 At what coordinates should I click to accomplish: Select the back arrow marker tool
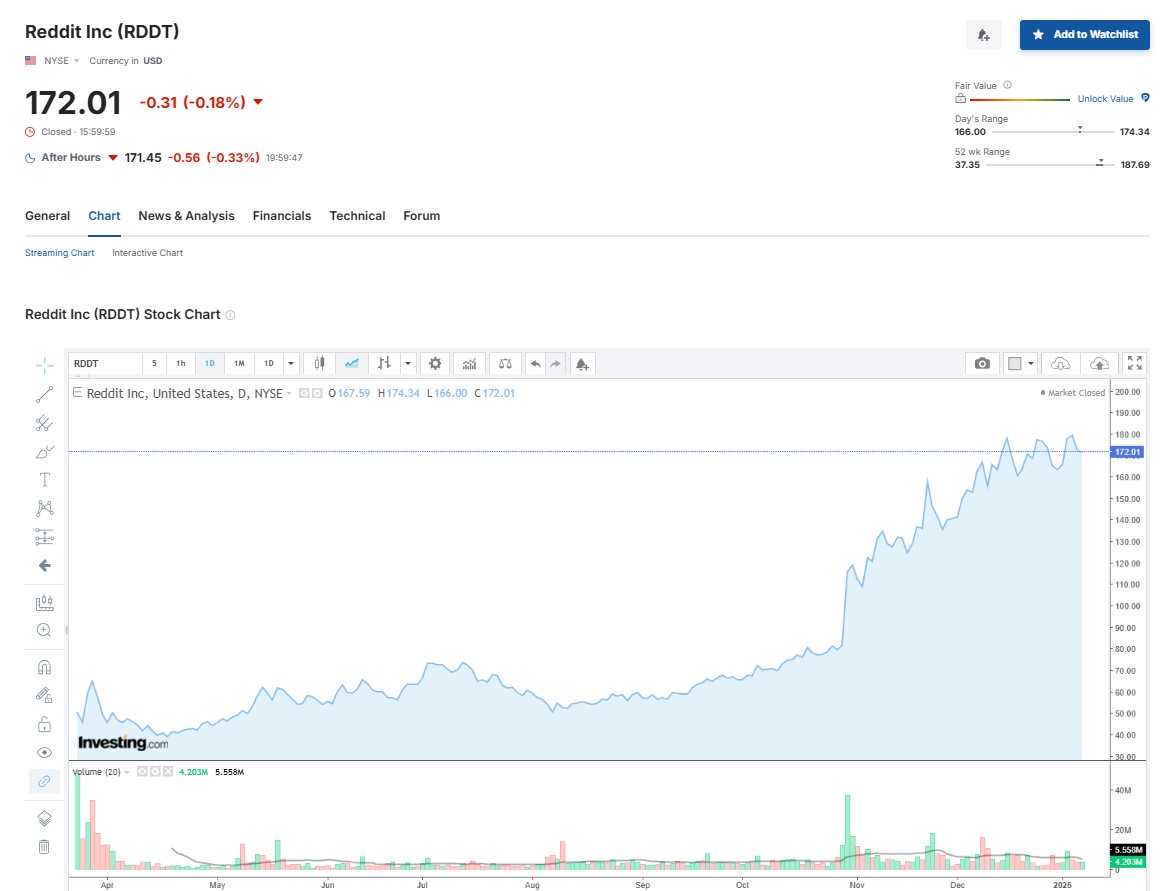[x=44, y=566]
